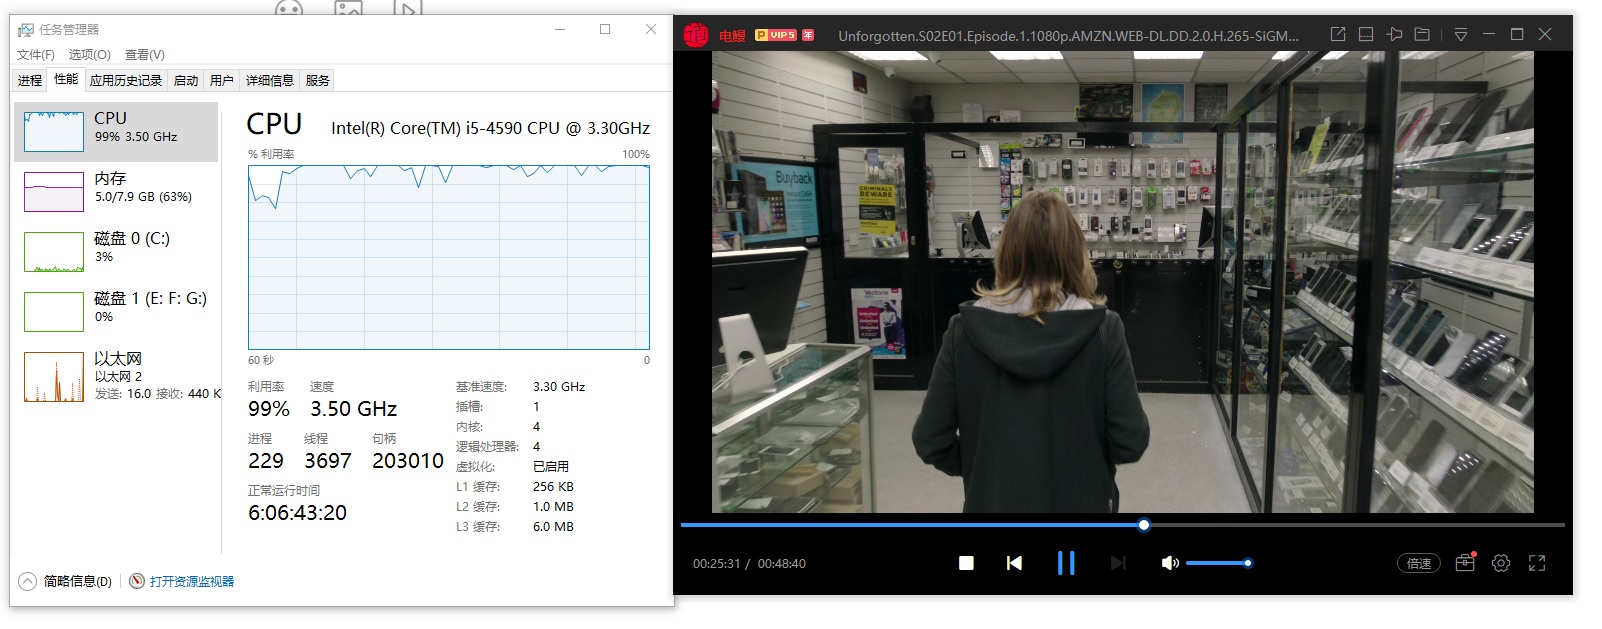The width and height of the screenshot is (1602, 629).
Task: Open file folder icon in player
Action: point(1422,34)
